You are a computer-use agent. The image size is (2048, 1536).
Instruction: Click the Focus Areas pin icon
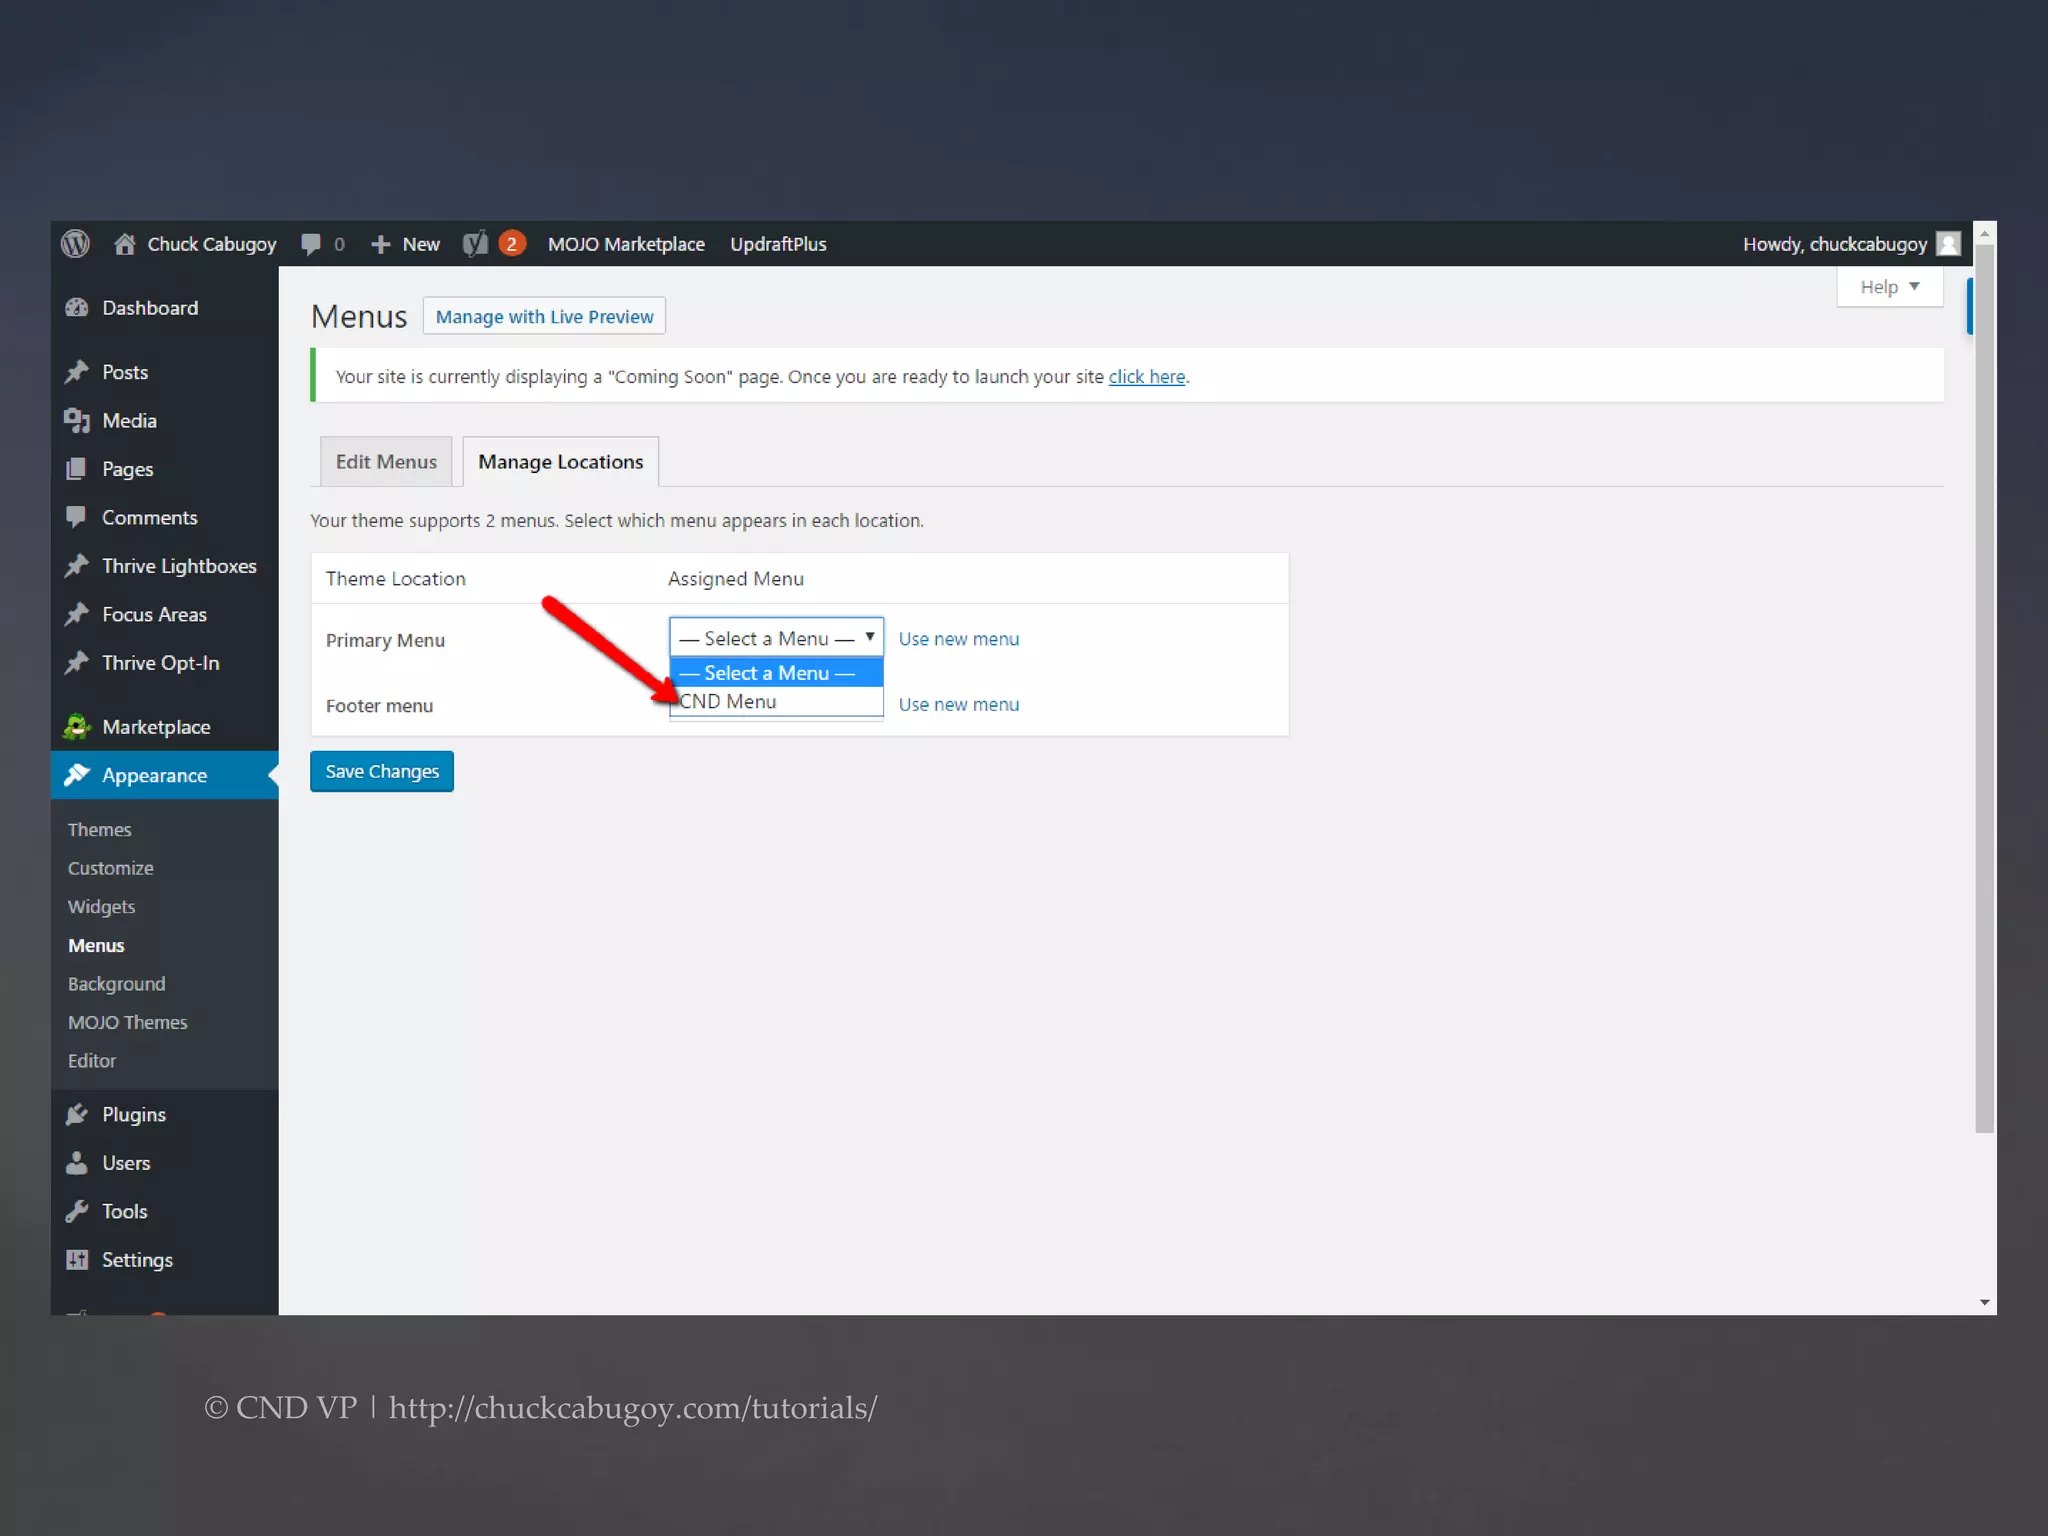[x=77, y=615]
